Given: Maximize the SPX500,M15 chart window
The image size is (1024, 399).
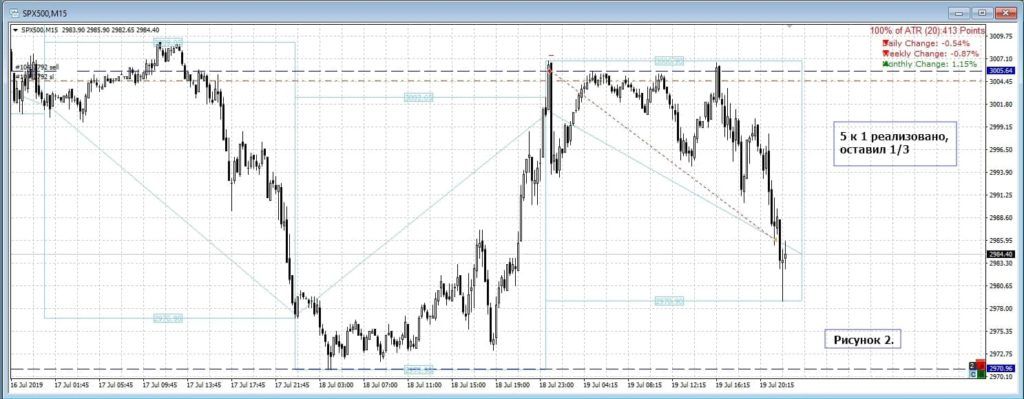Looking at the screenshot, I should 982,12.
